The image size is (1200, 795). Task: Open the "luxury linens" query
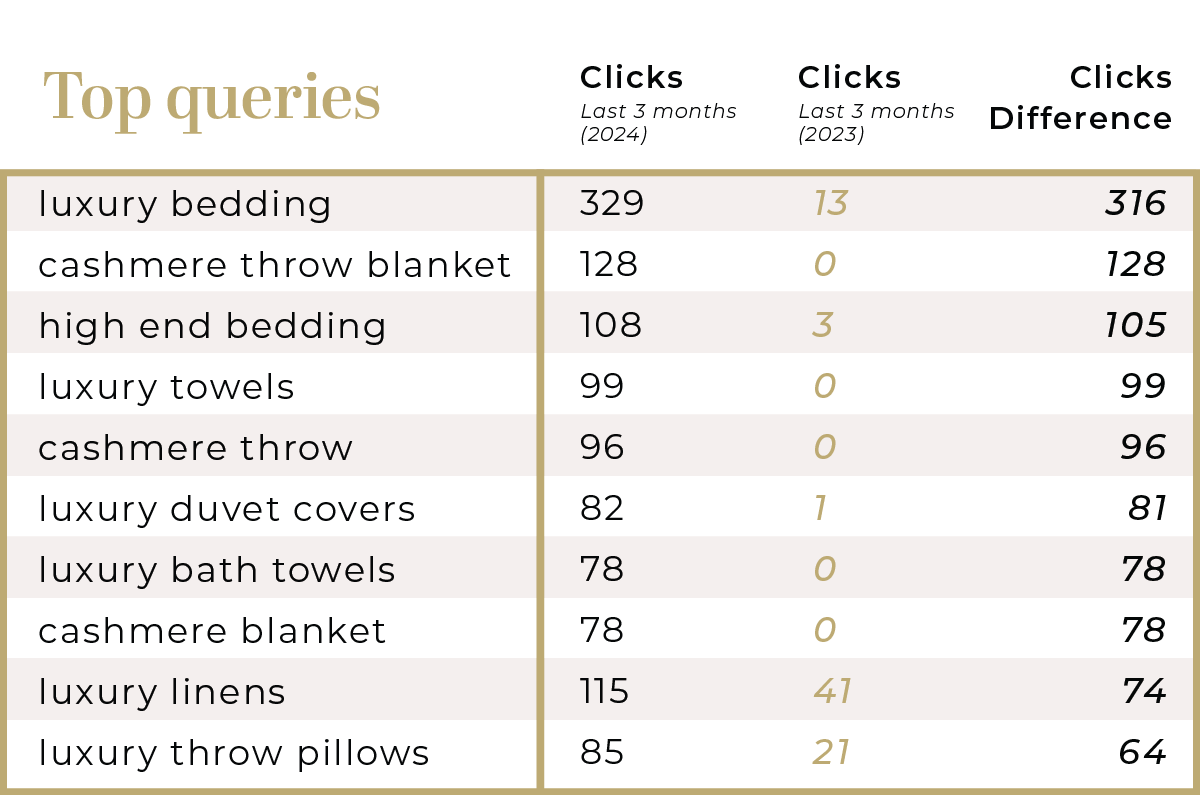(x=162, y=692)
